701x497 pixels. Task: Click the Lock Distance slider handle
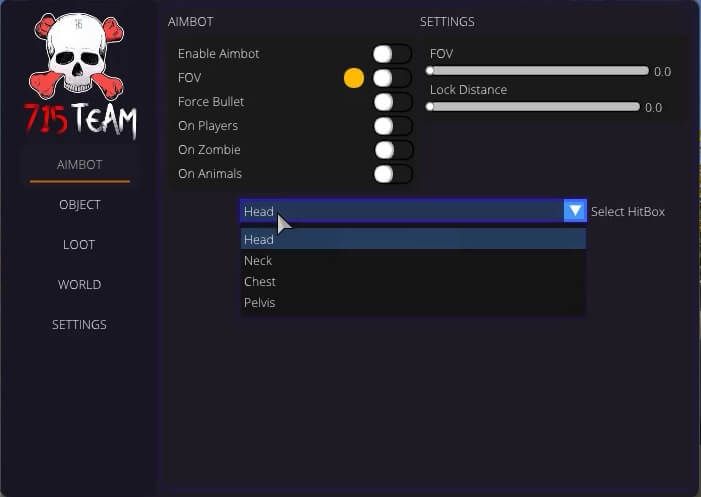coord(430,107)
